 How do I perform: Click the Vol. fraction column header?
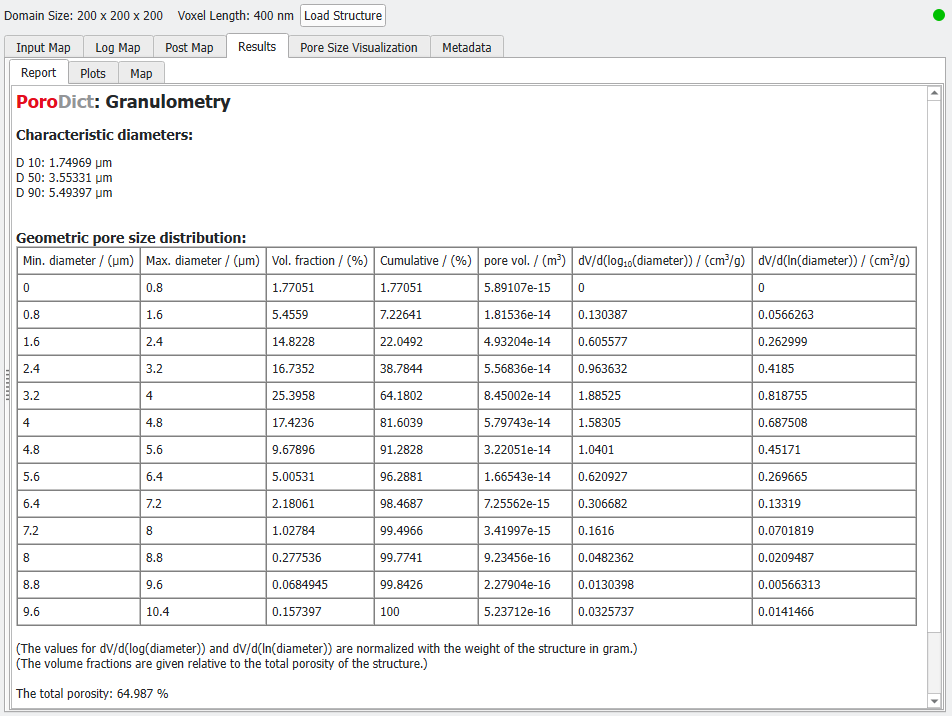320,261
